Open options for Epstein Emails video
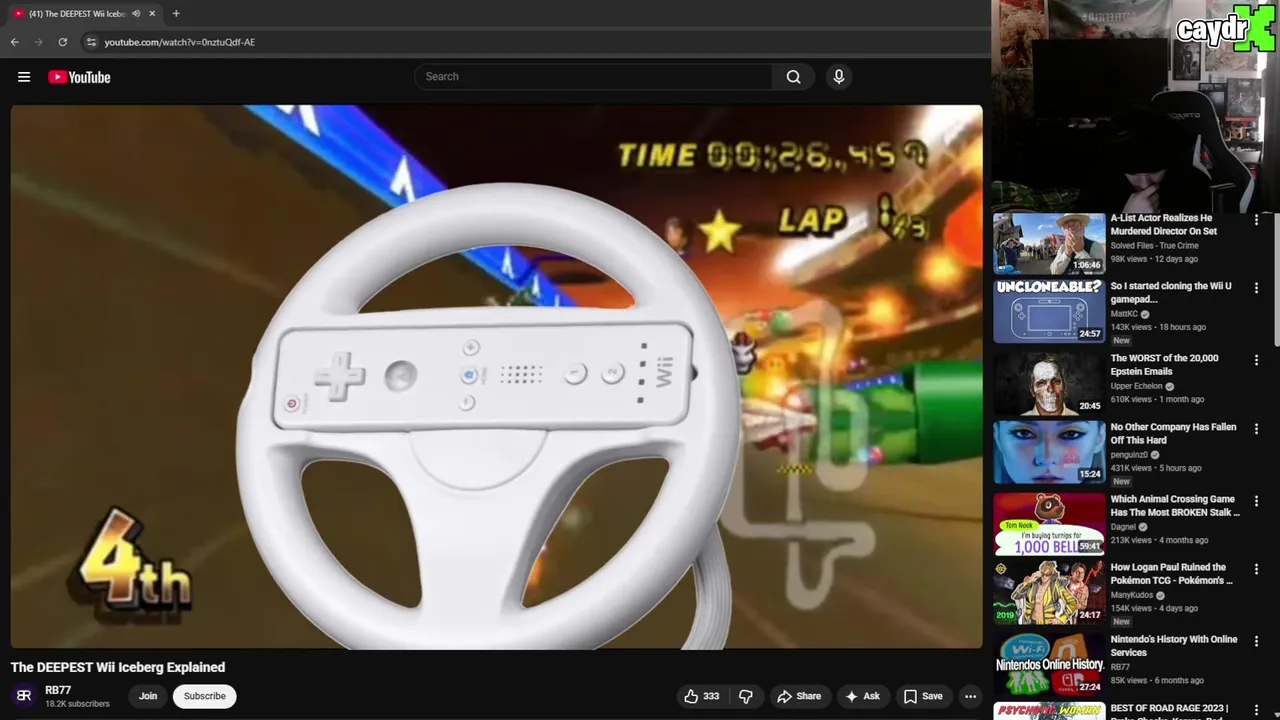 click(1256, 359)
